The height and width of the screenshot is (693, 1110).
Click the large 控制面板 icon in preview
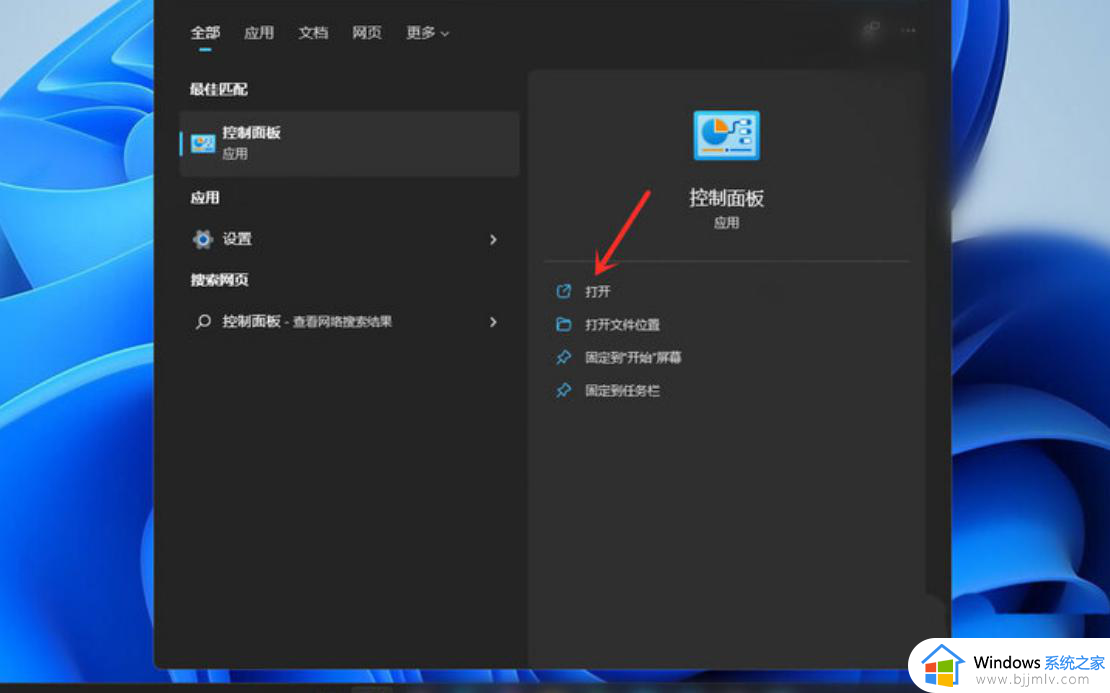point(726,135)
